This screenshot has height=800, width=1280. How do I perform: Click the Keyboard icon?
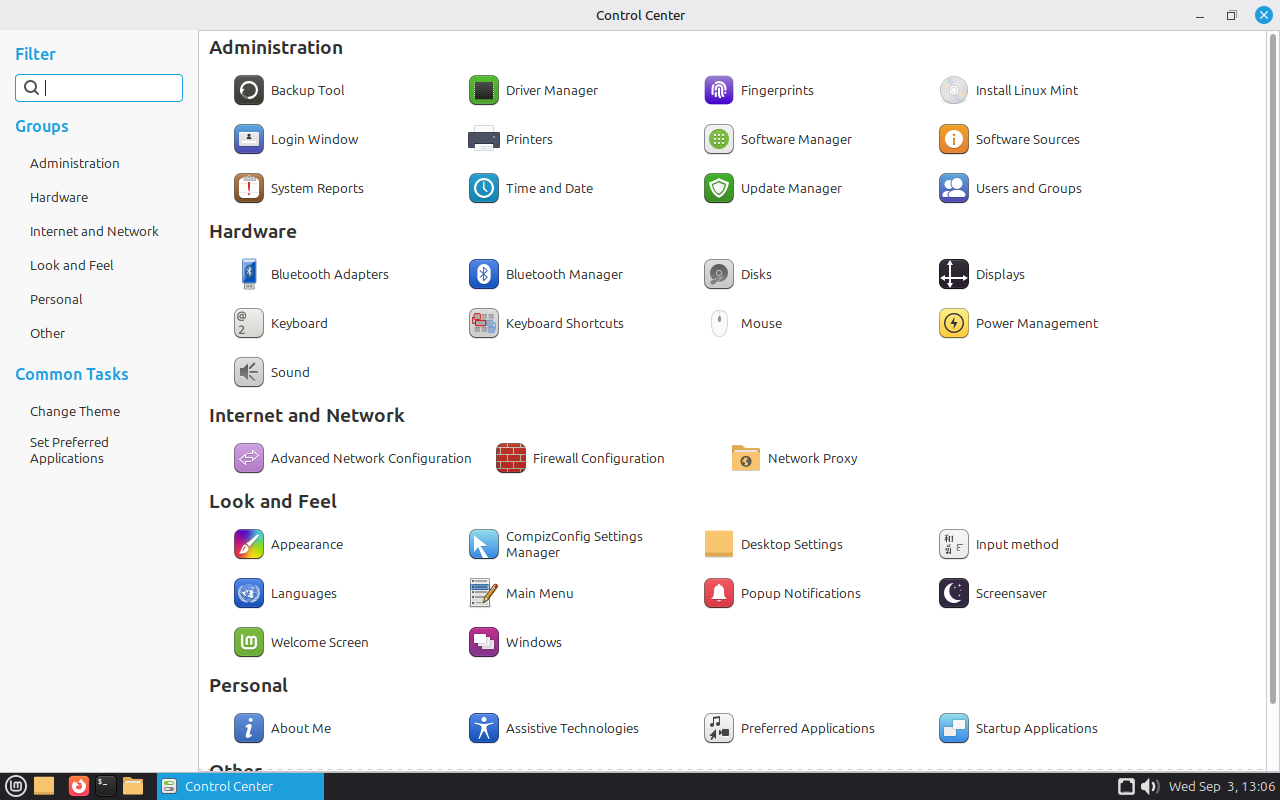tap(249, 323)
